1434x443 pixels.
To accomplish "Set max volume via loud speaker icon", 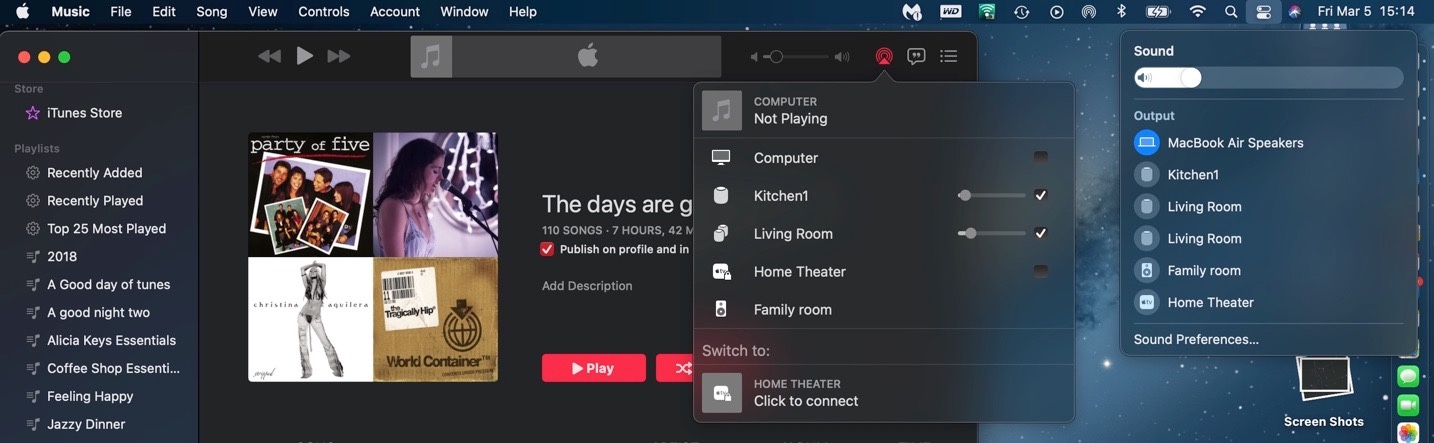I will pyautogui.click(x=842, y=57).
